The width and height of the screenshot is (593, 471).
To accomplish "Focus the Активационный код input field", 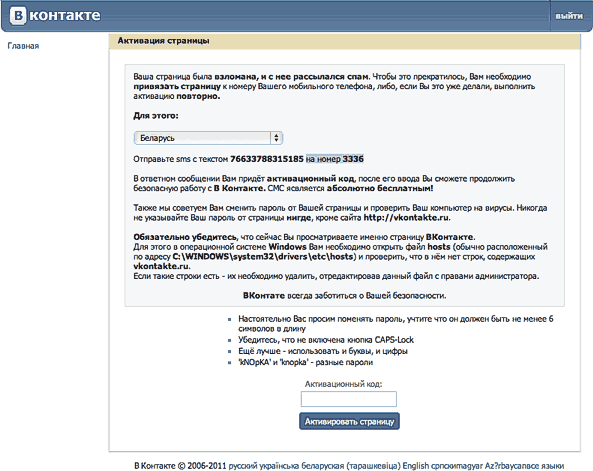I will click(x=349, y=399).
